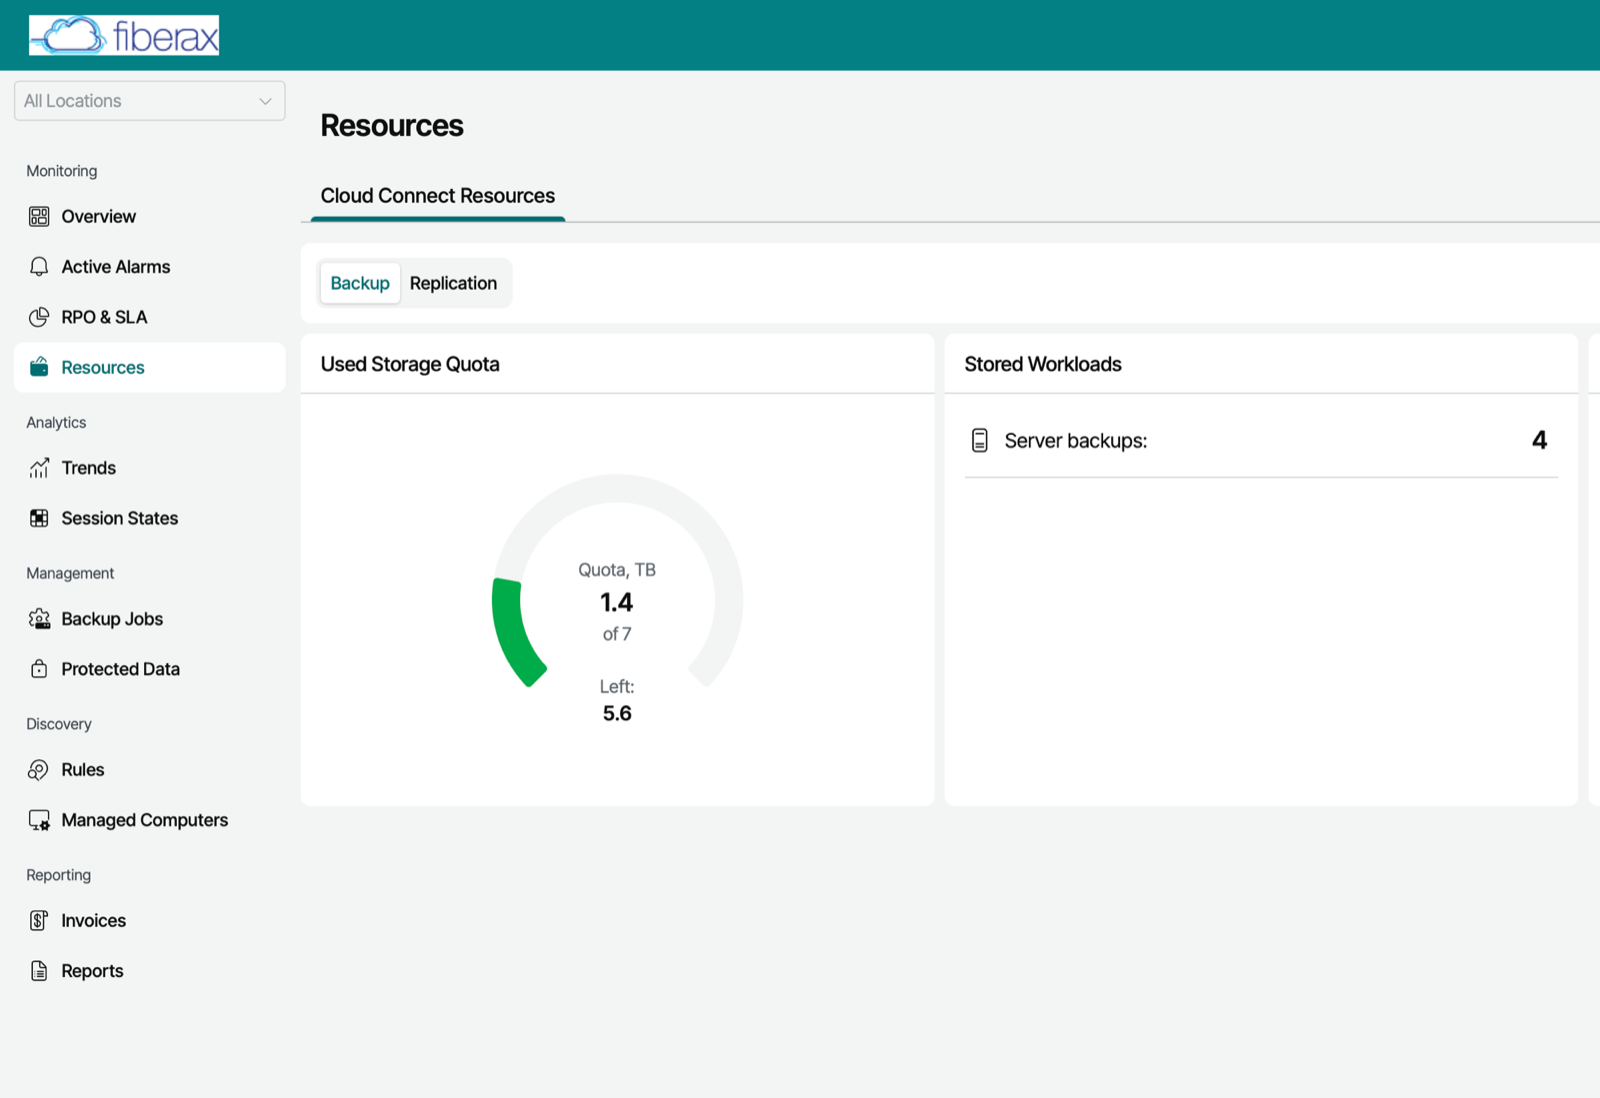The width and height of the screenshot is (1600, 1098).
Task: Expand the locations list using the chevron arrow
Action: pyautogui.click(x=265, y=101)
